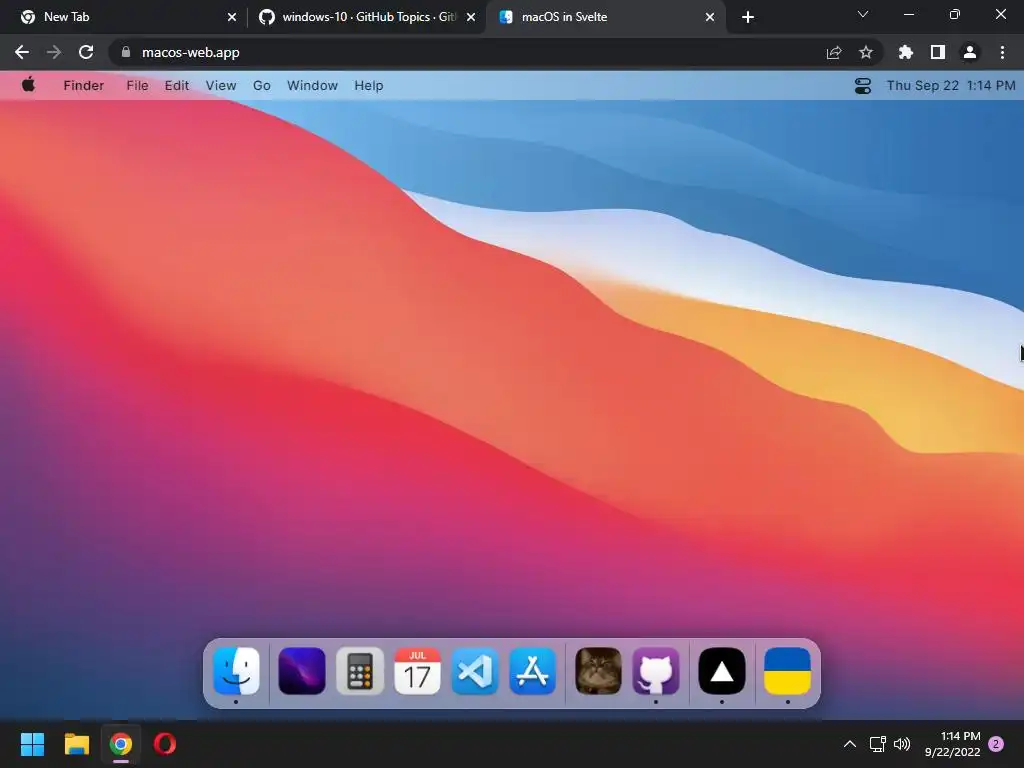Screen dimensions: 1024x768
Task: Open the App Store dock icon
Action: pos(533,671)
